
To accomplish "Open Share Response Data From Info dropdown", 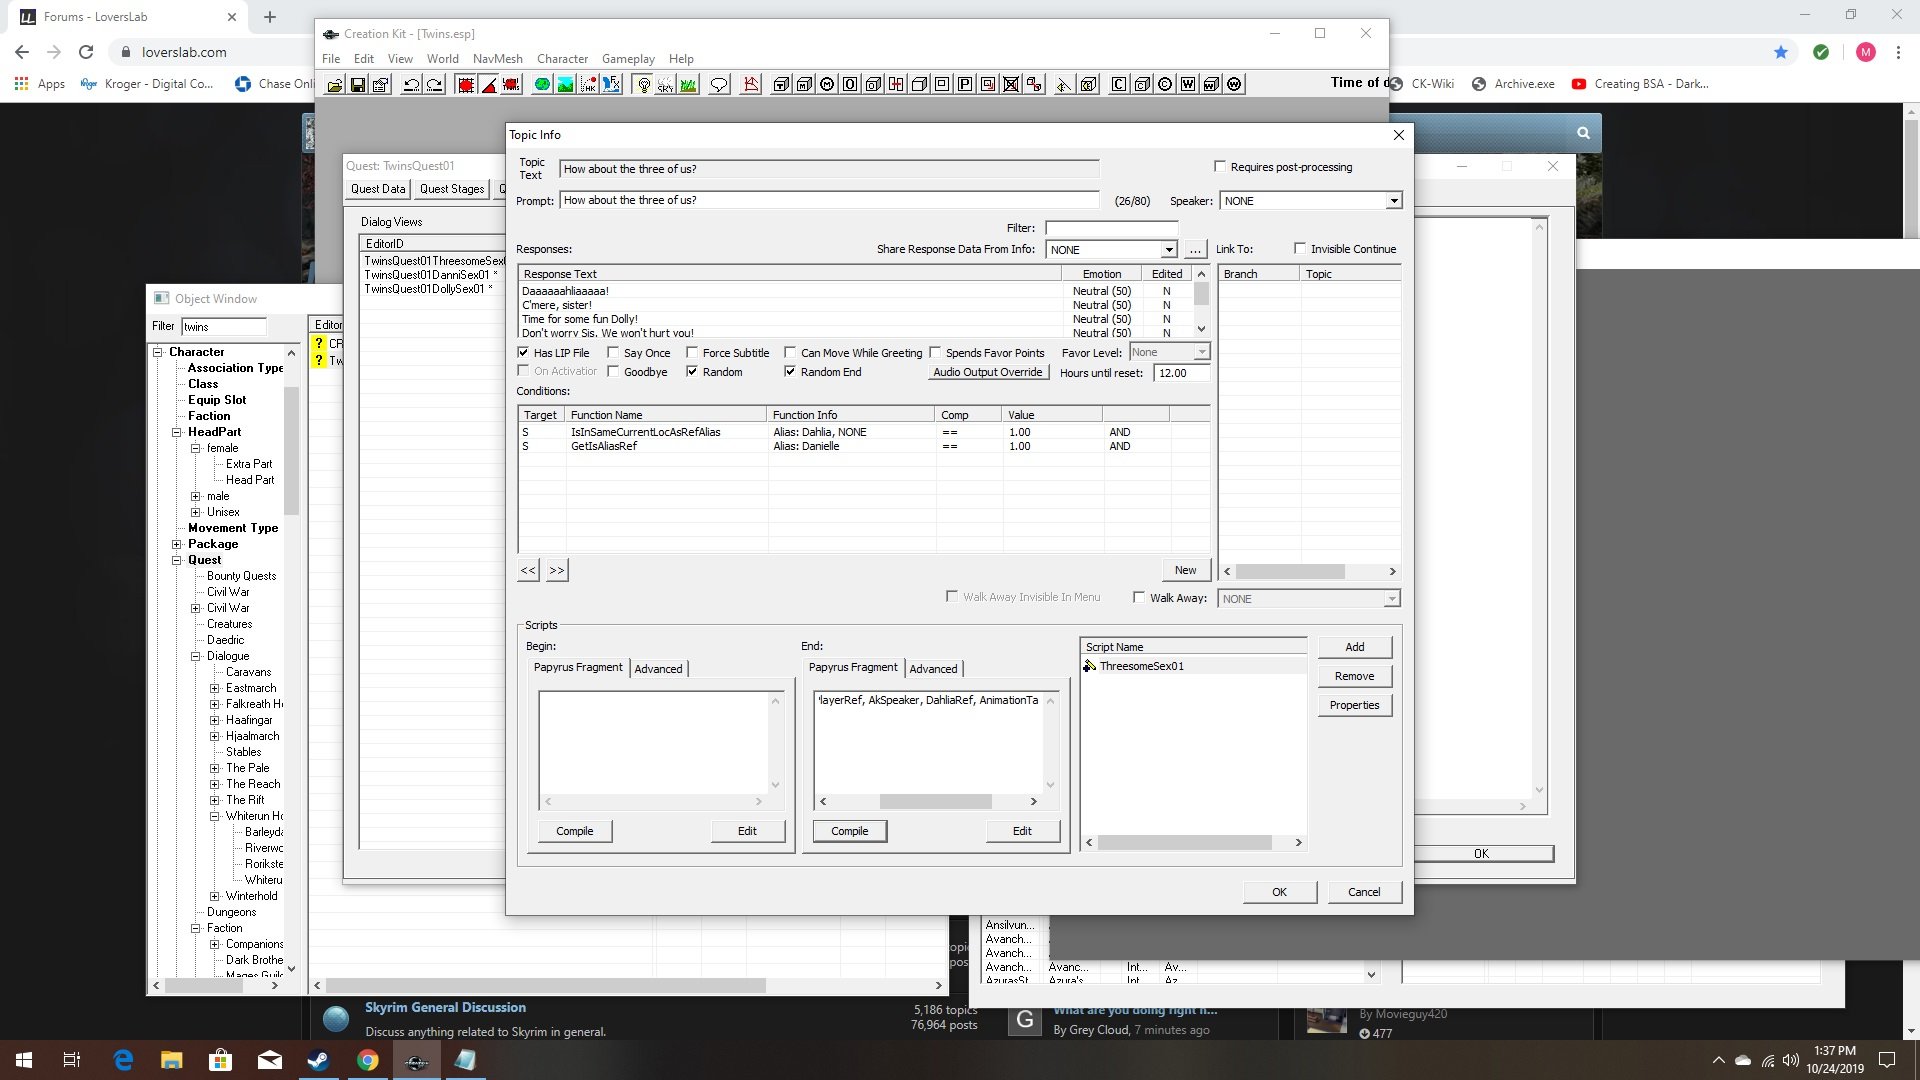I will pyautogui.click(x=1168, y=250).
